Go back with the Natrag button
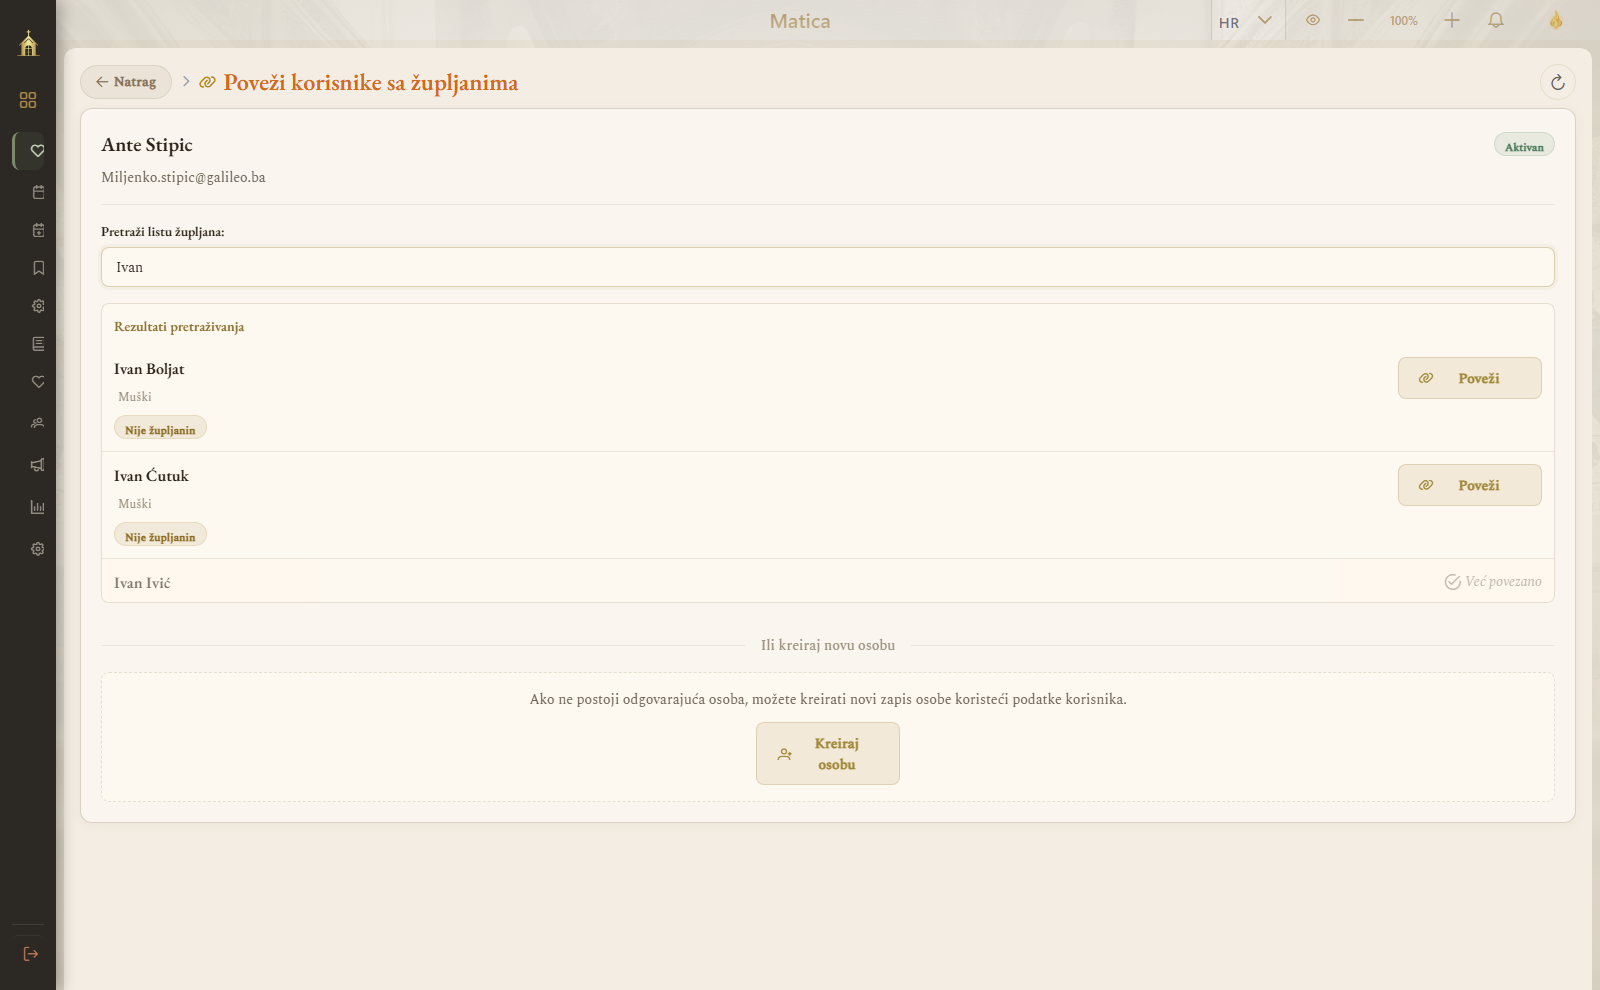 126,82
